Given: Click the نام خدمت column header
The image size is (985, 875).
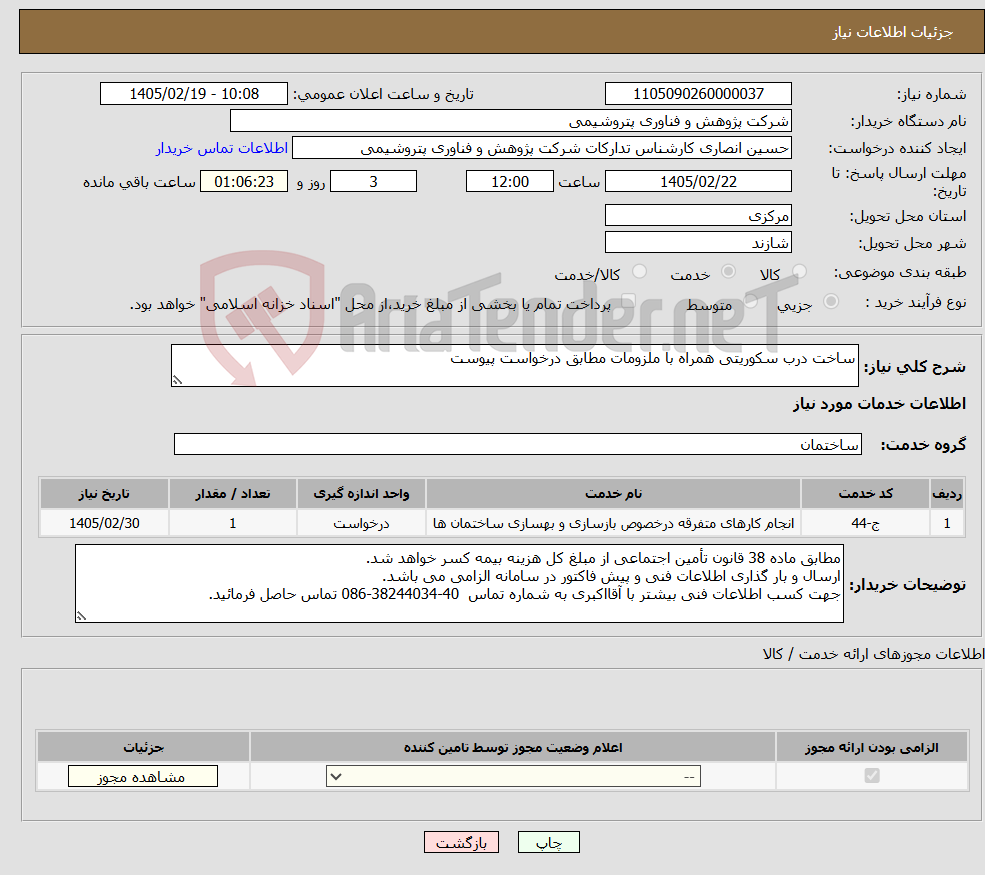Looking at the screenshot, I should (613, 494).
